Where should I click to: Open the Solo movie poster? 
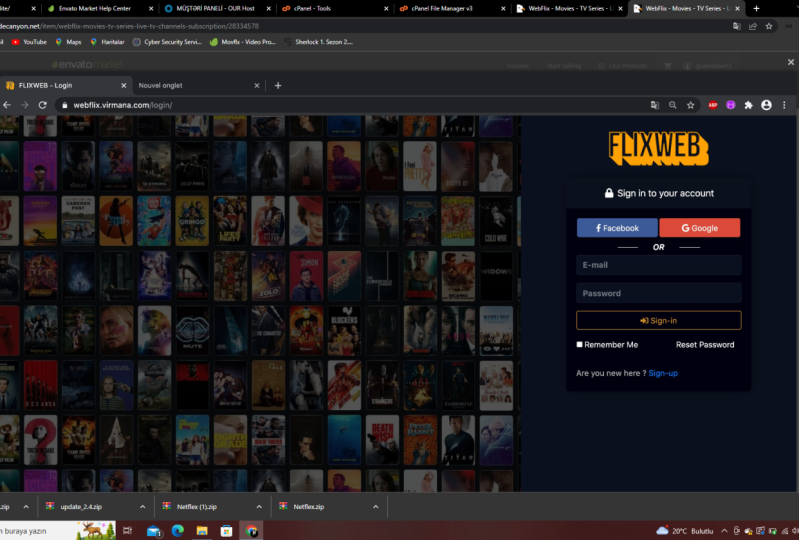coord(268,276)
